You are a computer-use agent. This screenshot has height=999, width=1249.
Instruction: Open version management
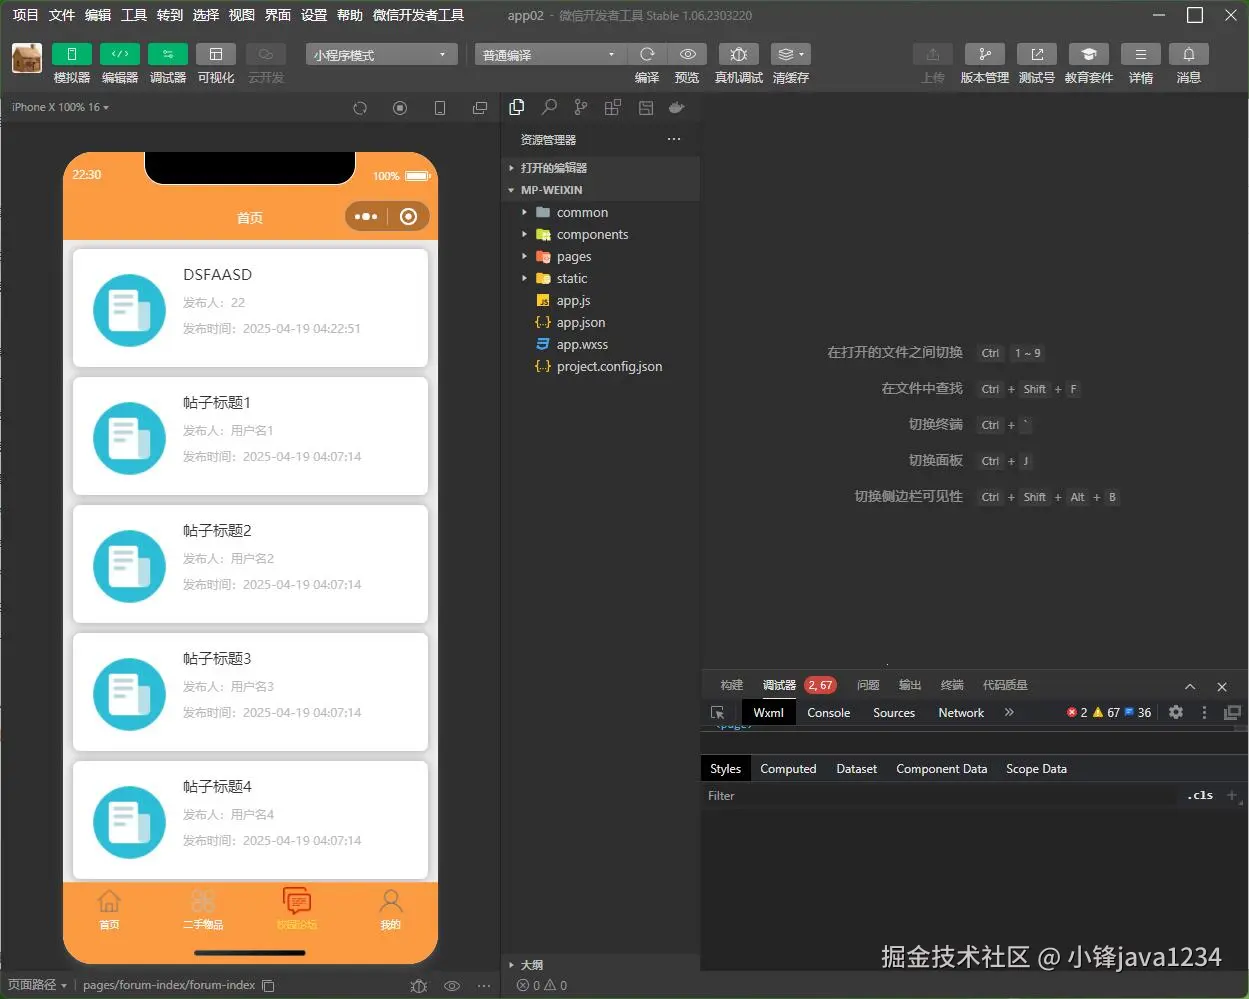pyautogui.click(x=984, y=54)
